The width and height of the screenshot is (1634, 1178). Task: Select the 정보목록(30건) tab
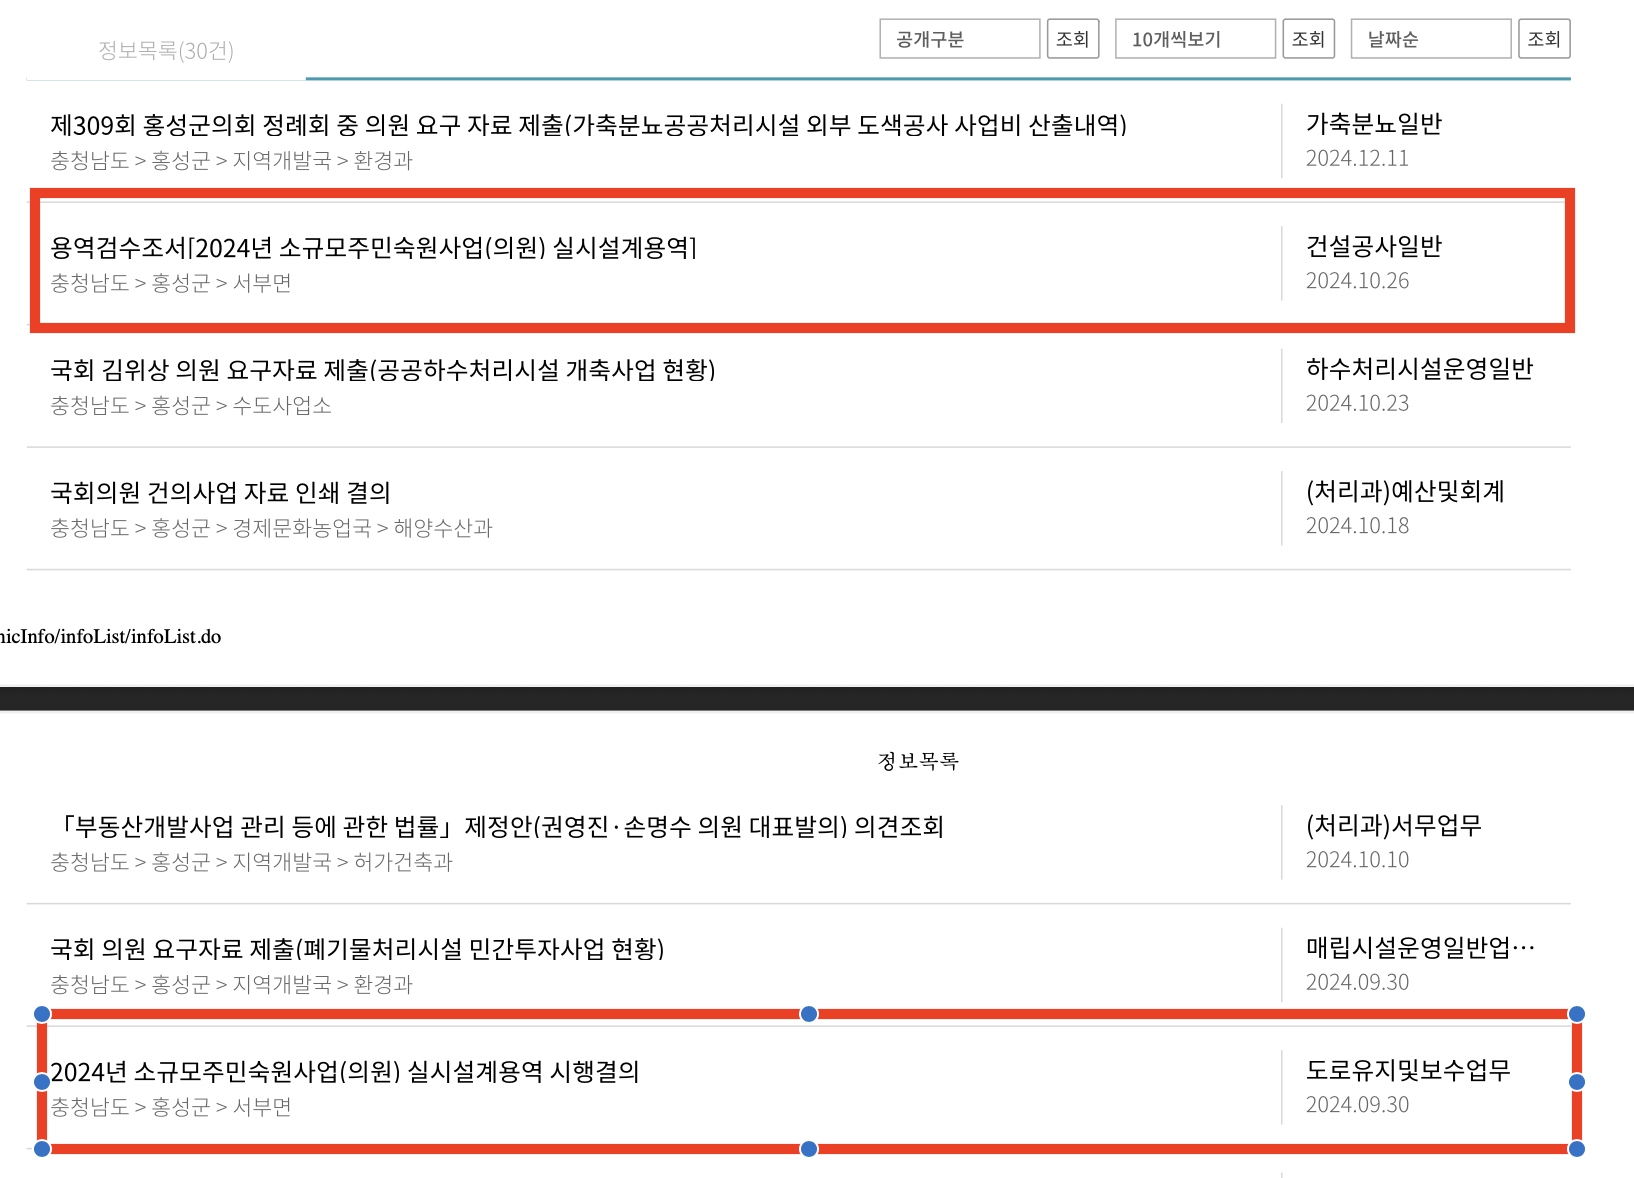click(166, 50)
